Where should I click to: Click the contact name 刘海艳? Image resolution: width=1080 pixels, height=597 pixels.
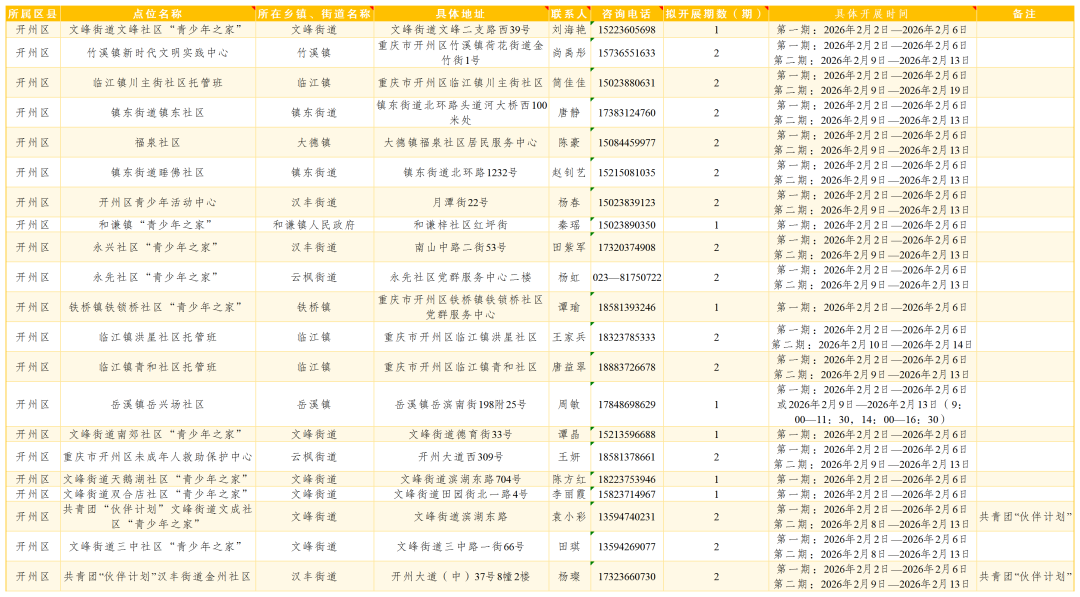tap(569, 30)
